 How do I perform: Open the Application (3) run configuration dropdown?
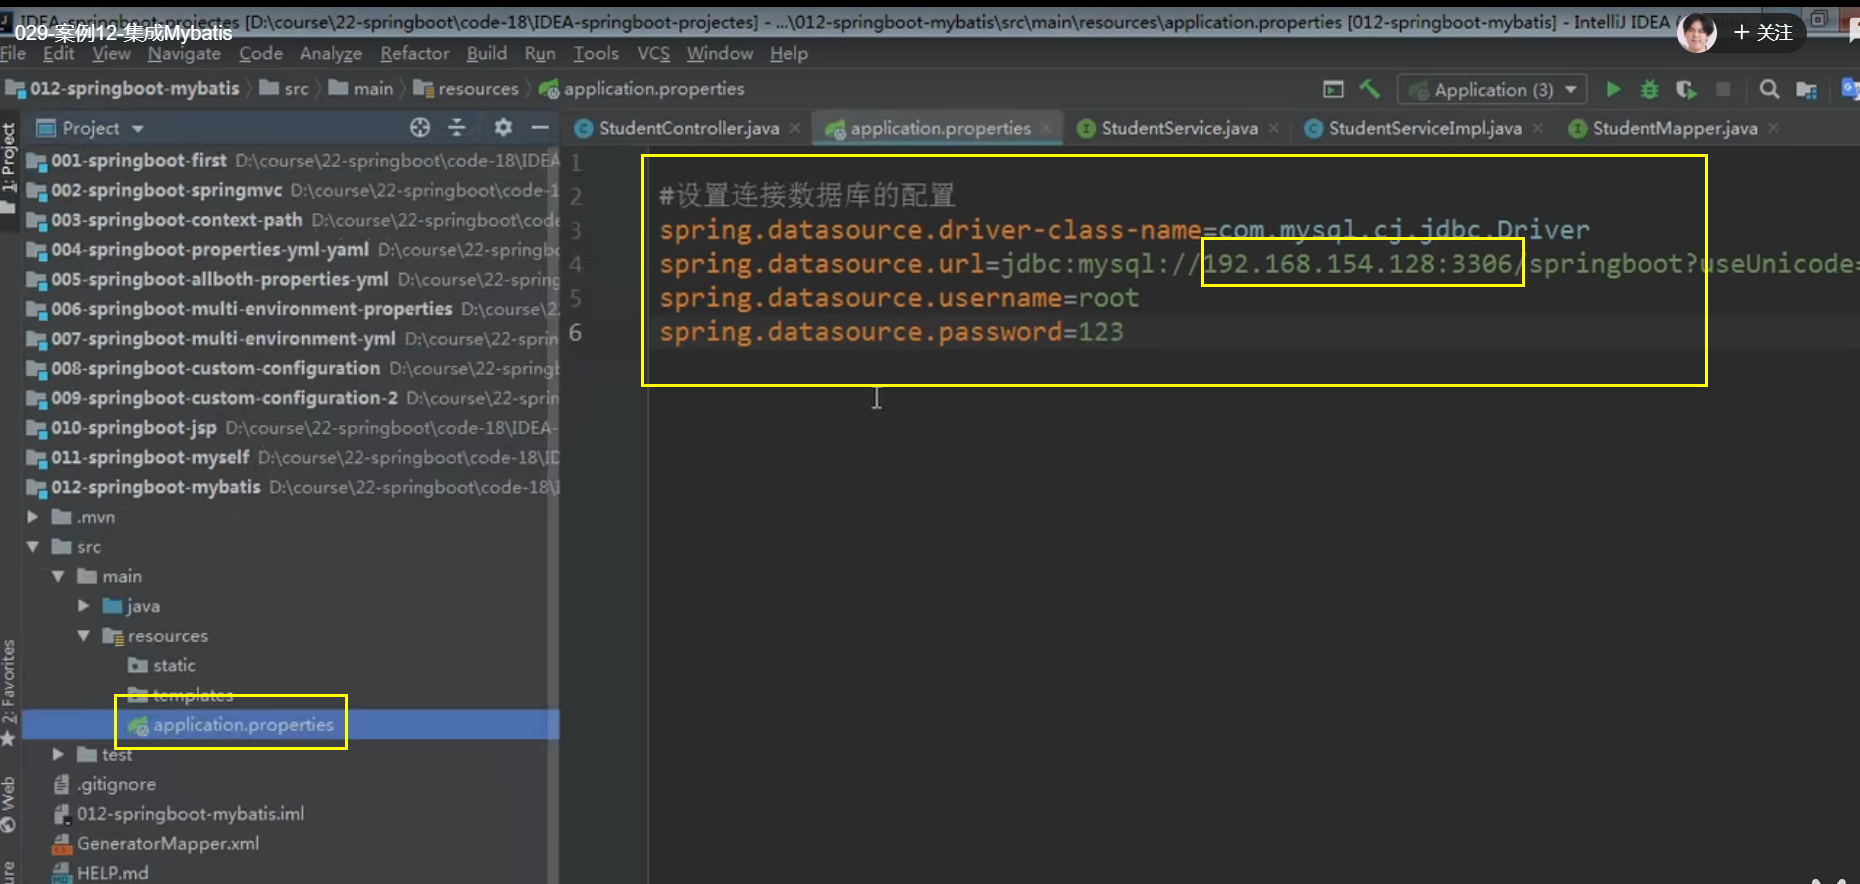1492,90
